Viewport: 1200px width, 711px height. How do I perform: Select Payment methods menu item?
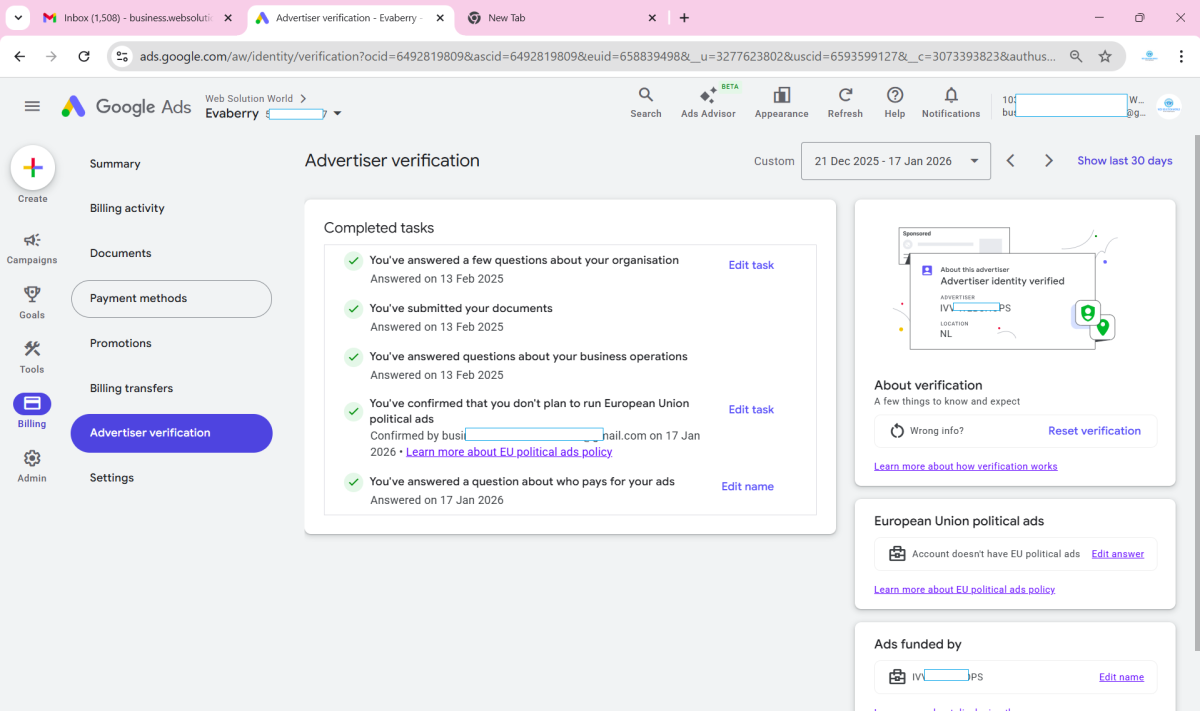tap(171, 299)
